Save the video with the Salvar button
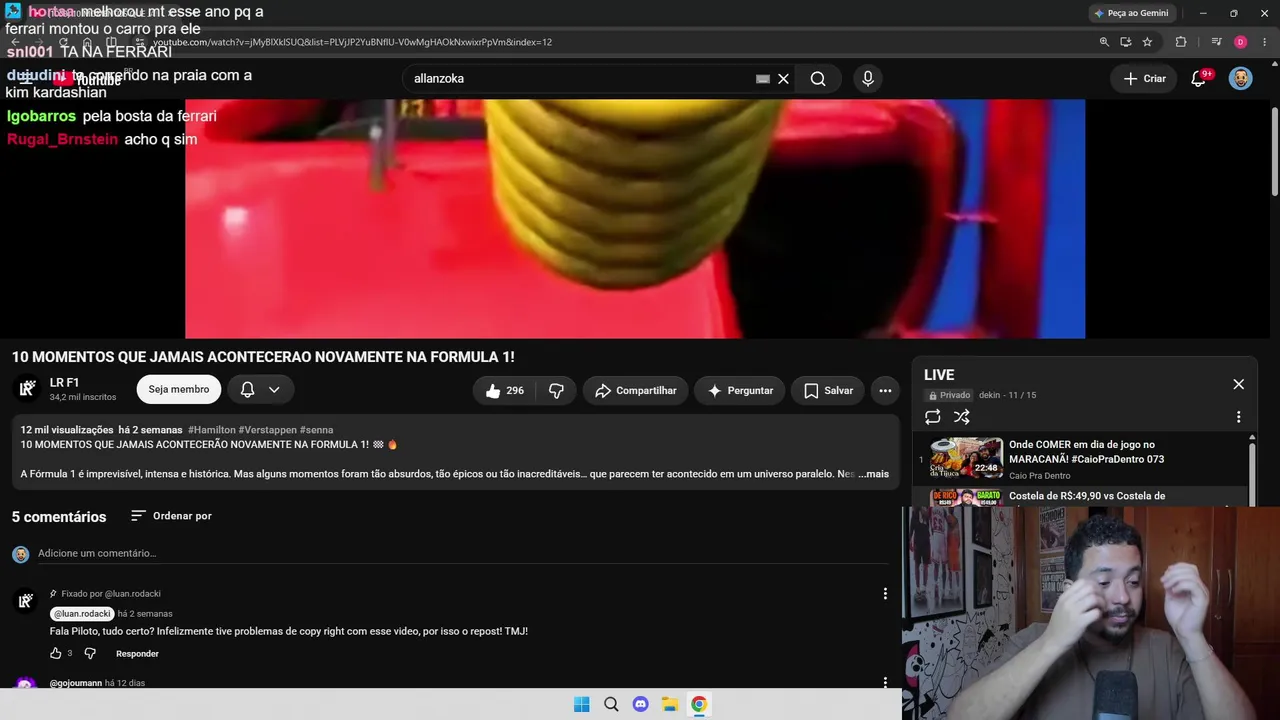 tap(828, 391)
